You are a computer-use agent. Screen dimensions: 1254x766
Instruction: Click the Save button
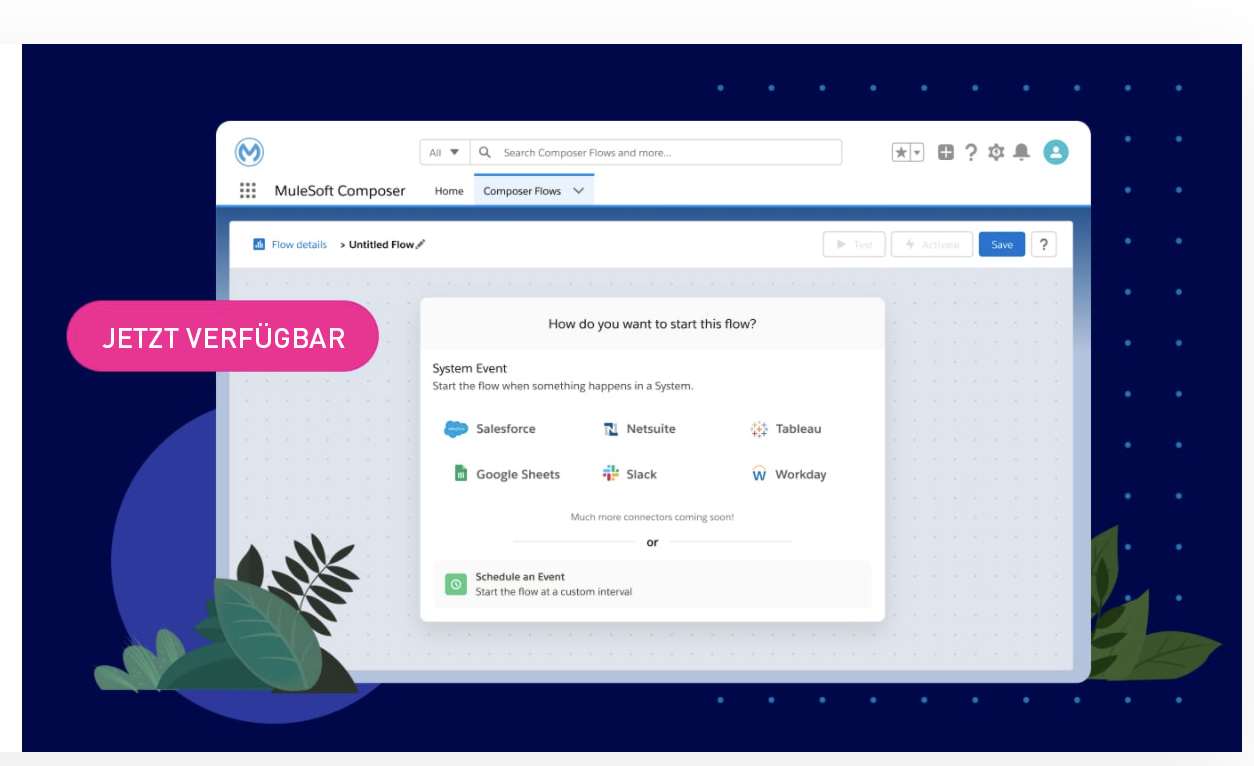(x=1001, y=244)
